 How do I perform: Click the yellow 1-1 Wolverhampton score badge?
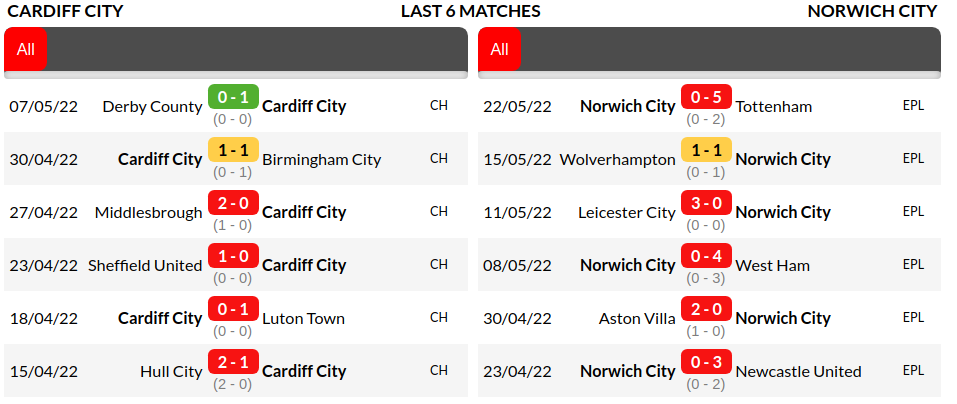click(706, 151)
